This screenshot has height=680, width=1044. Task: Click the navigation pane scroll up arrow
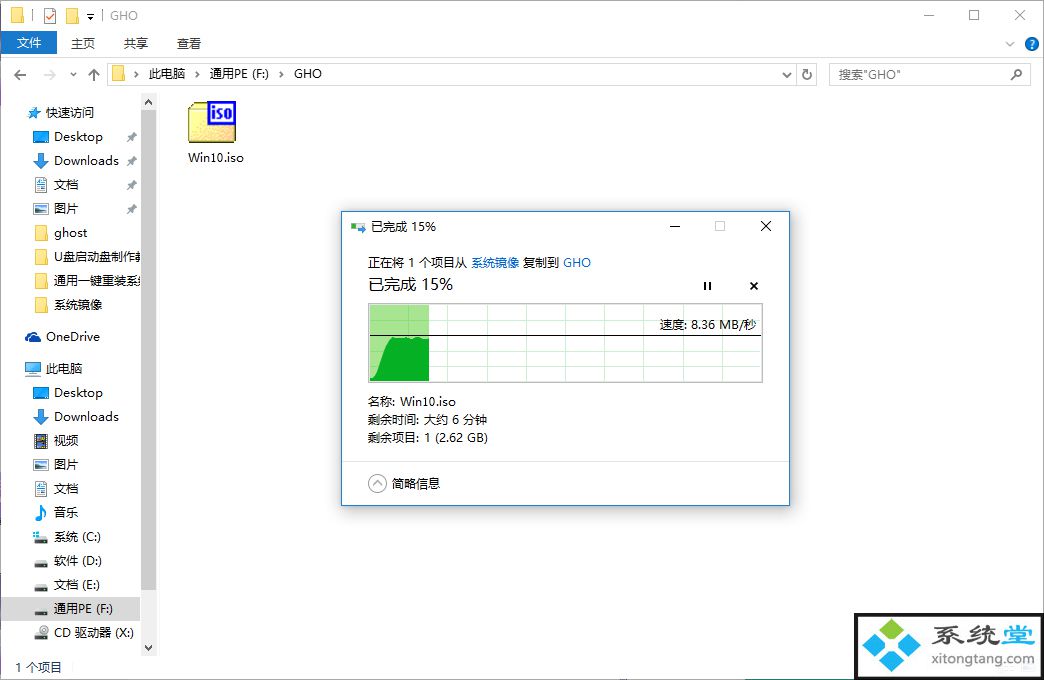click(x=148, y=103)
